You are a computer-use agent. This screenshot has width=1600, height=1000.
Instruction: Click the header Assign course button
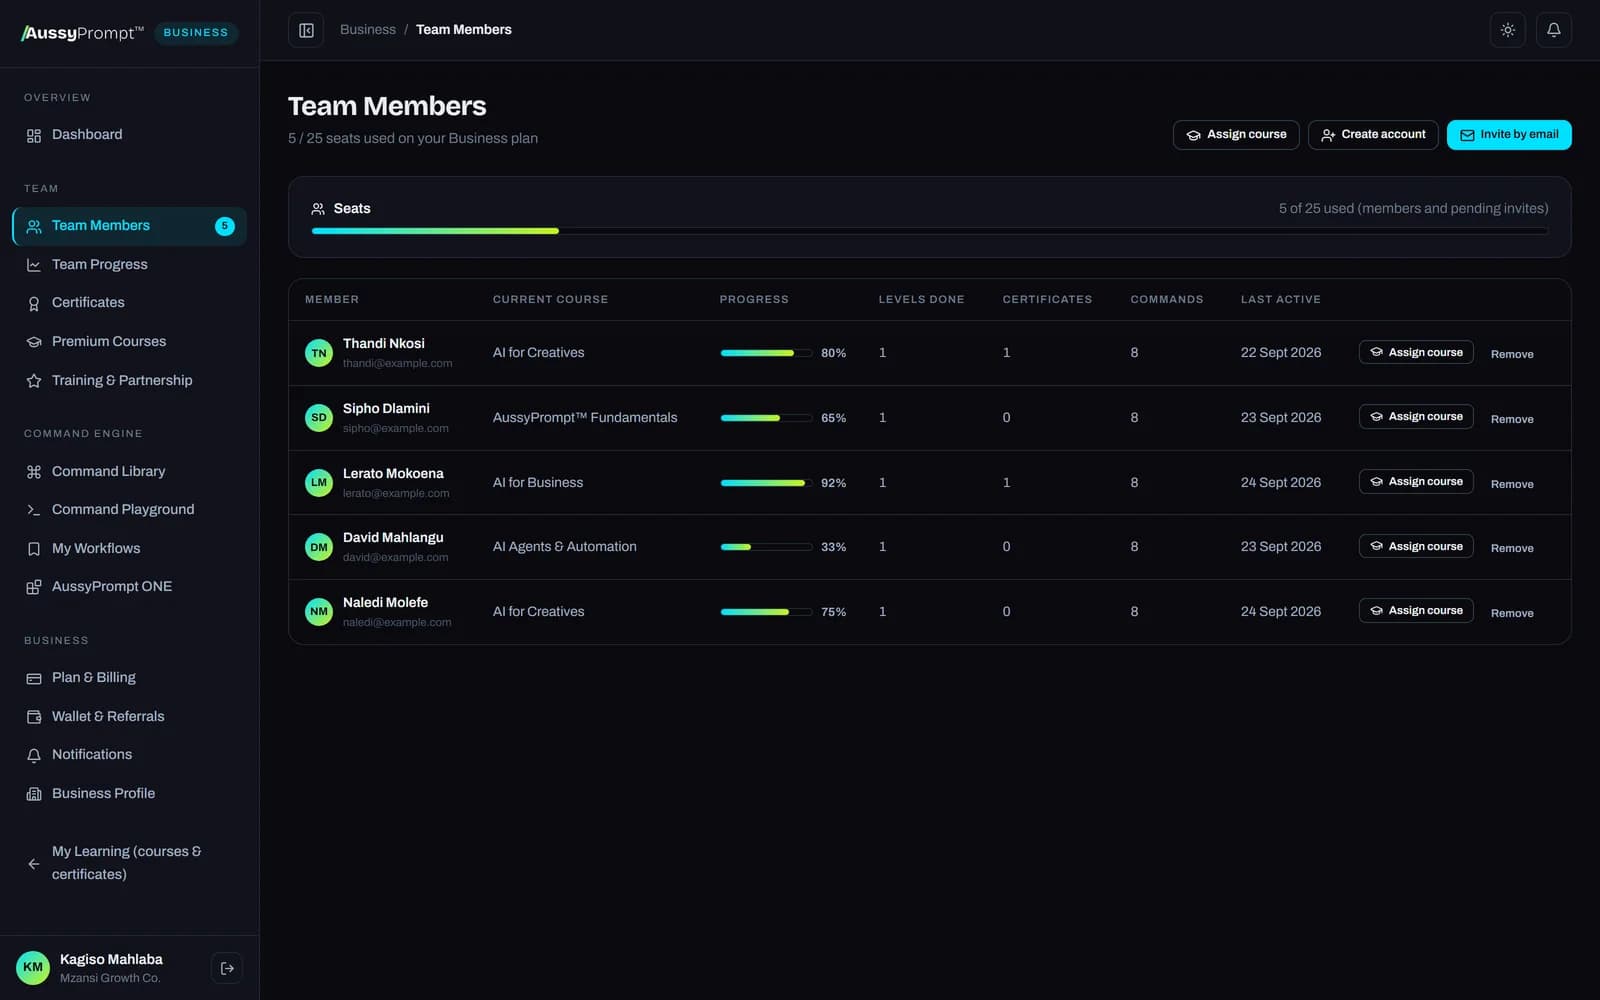(1236, 135)
